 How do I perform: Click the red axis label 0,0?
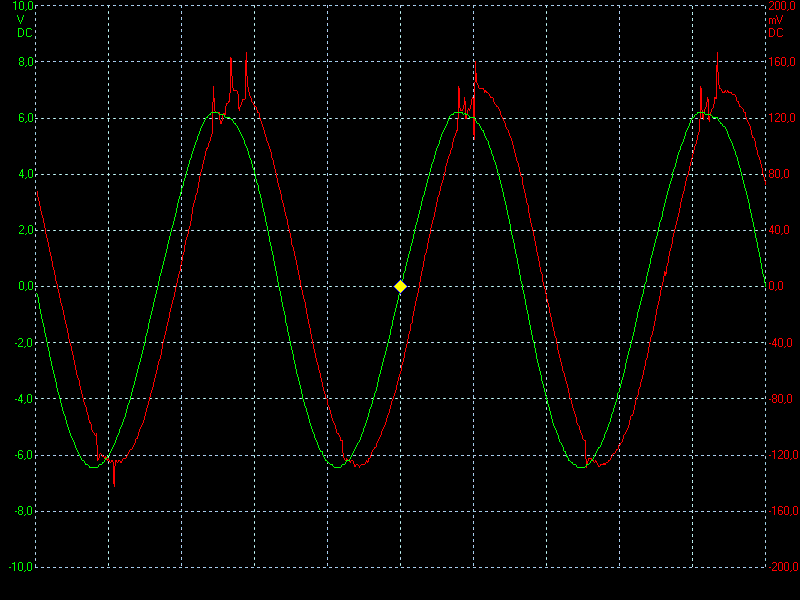click(x=776, y=286)
